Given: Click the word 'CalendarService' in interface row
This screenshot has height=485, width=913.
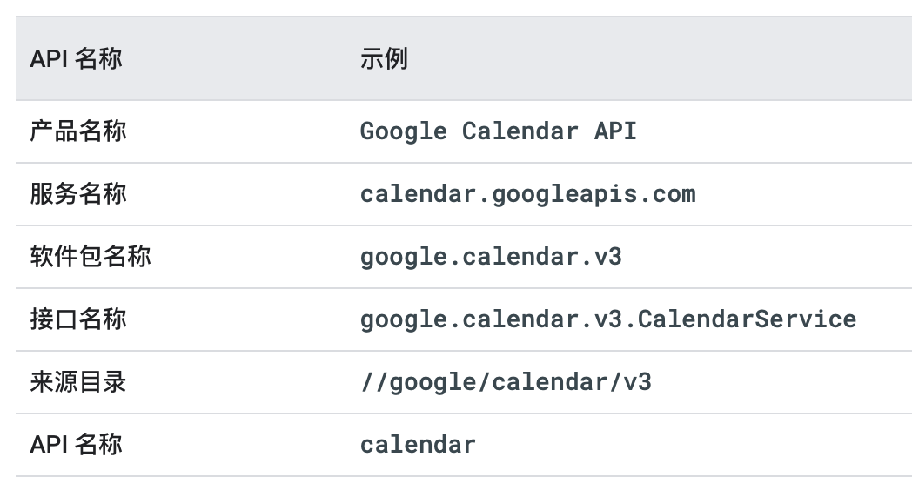Looking at the screenshot, I should [747, 319].
